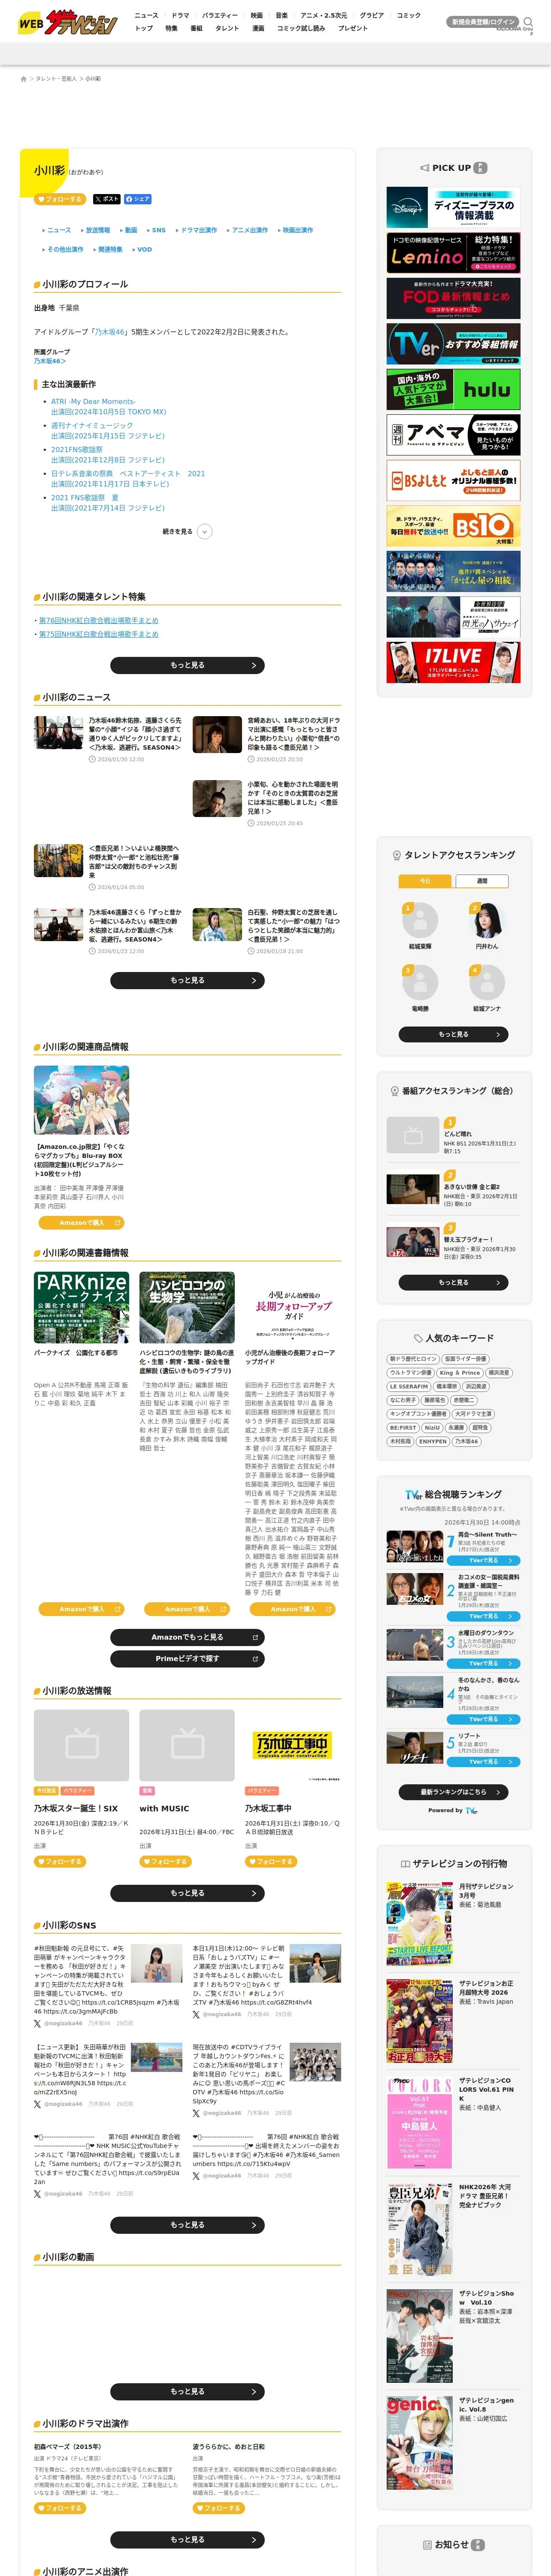The height and width of the screenshot is (2576, 551).
Task: Open the グラビア header menu
Action: tap(372, 16)
